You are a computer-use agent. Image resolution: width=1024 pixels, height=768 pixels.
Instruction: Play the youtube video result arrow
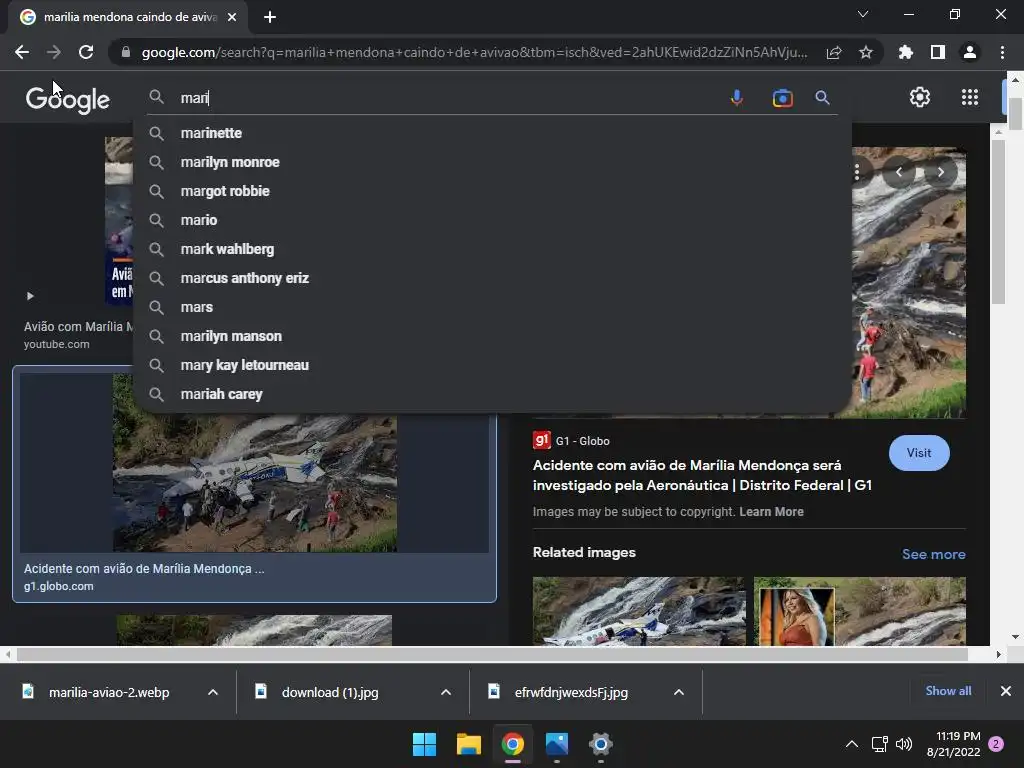[30, 296]
